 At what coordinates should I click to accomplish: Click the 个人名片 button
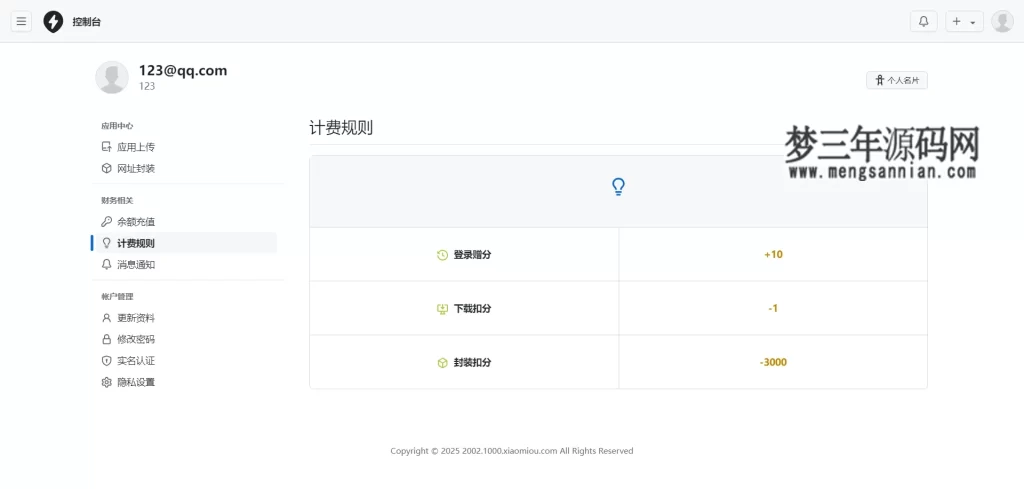tap(897, 80)
